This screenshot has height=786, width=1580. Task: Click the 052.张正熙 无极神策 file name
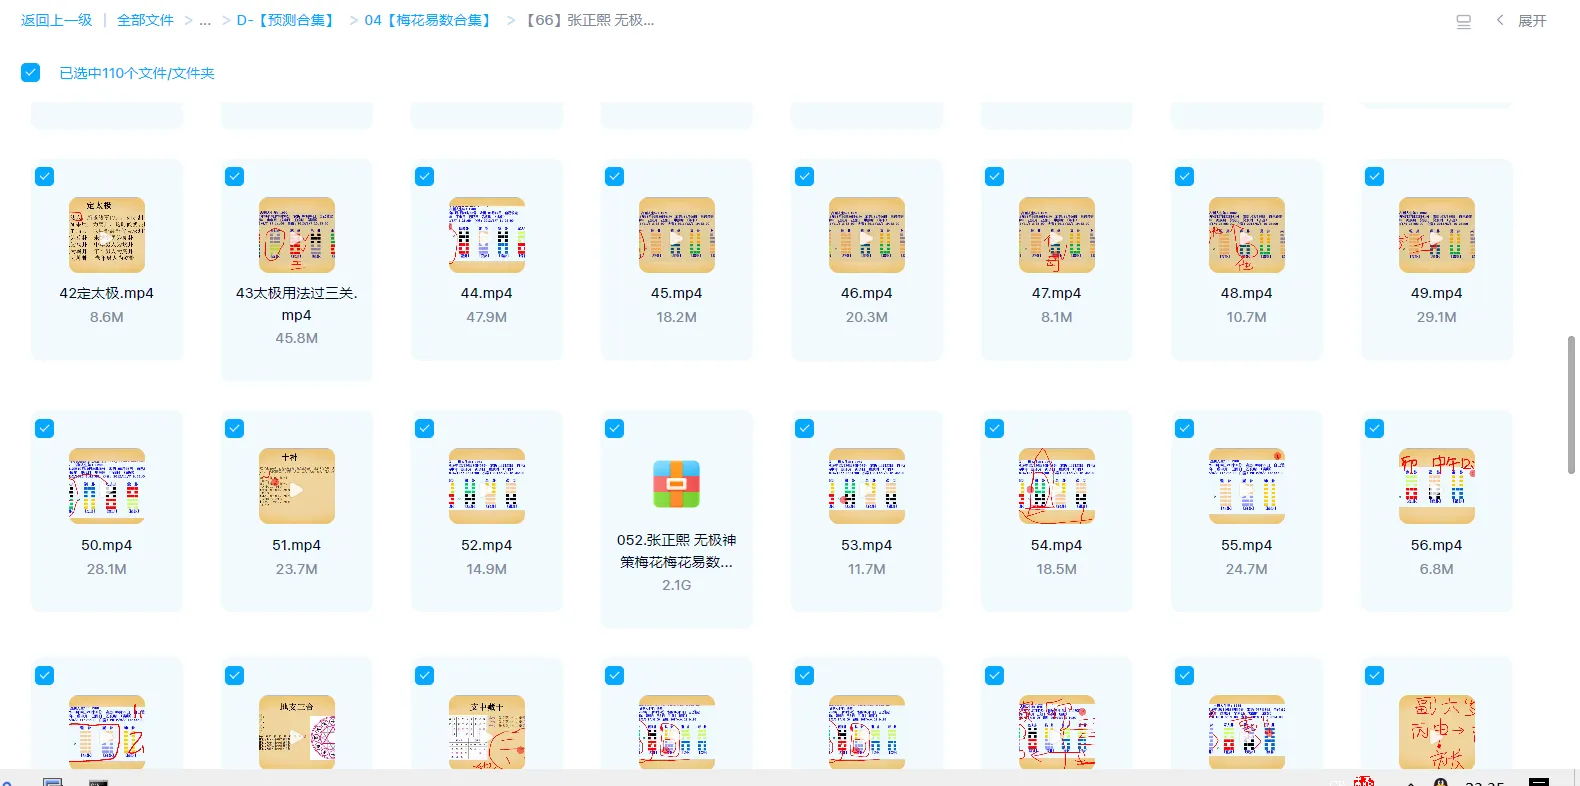pos(677,551)
